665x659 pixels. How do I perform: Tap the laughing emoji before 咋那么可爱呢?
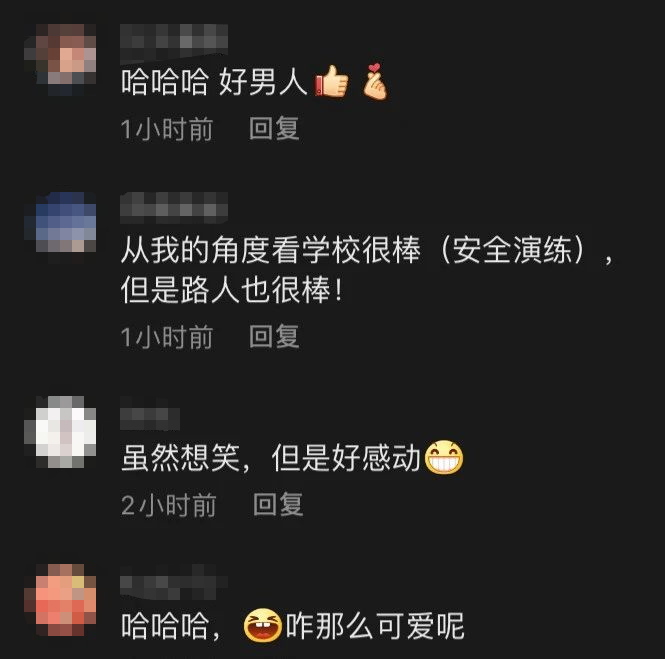(263, 625)
